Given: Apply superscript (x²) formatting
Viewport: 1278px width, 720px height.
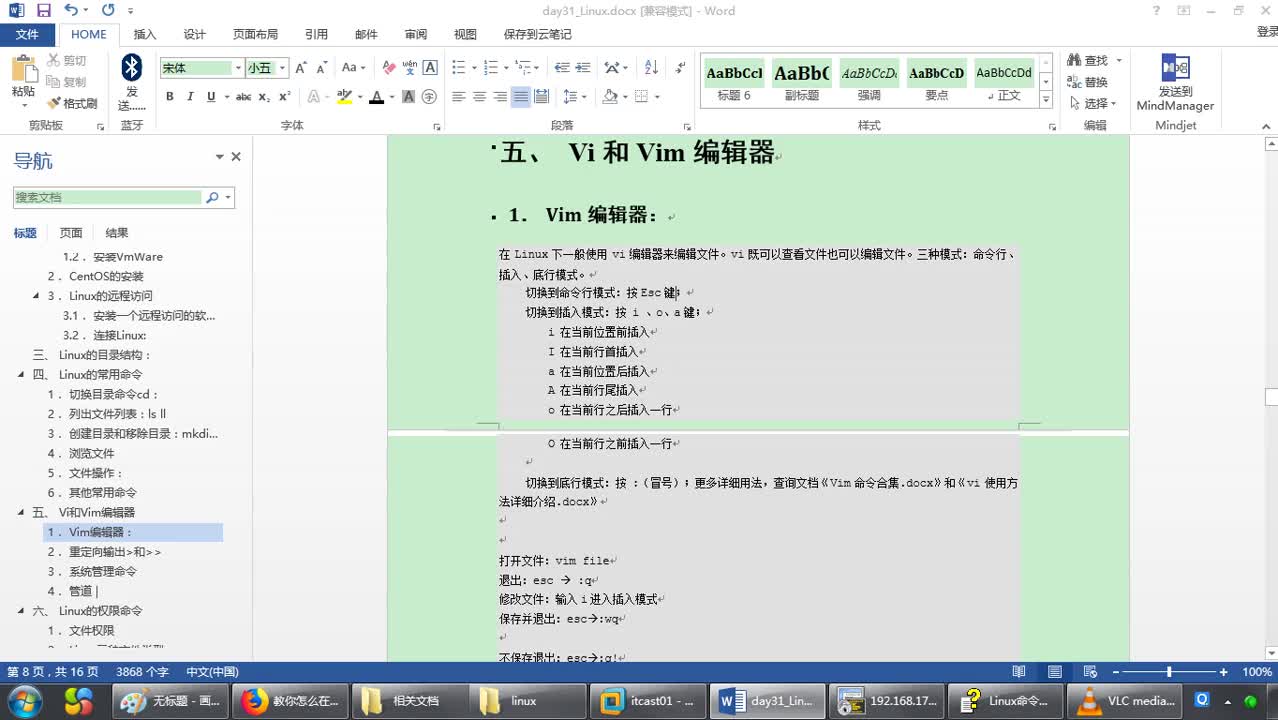Looking at the screenshot, I should coord(284,97).
